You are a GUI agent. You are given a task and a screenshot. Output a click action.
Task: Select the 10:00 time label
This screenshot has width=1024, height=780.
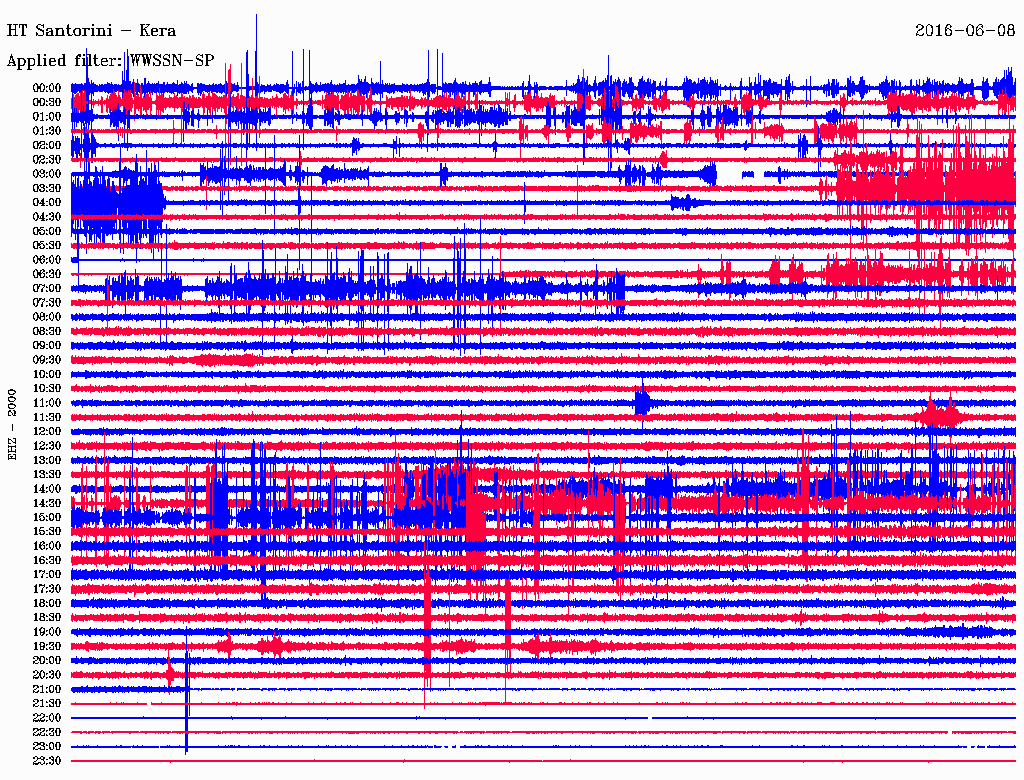click(47, 374)
